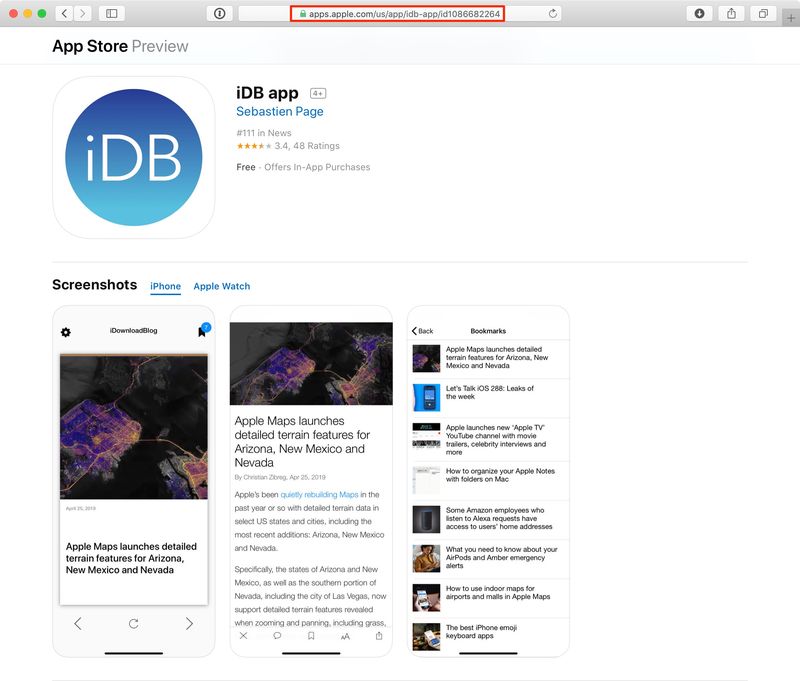Click the bookmark icon in article toolbar

pos(311,636)
